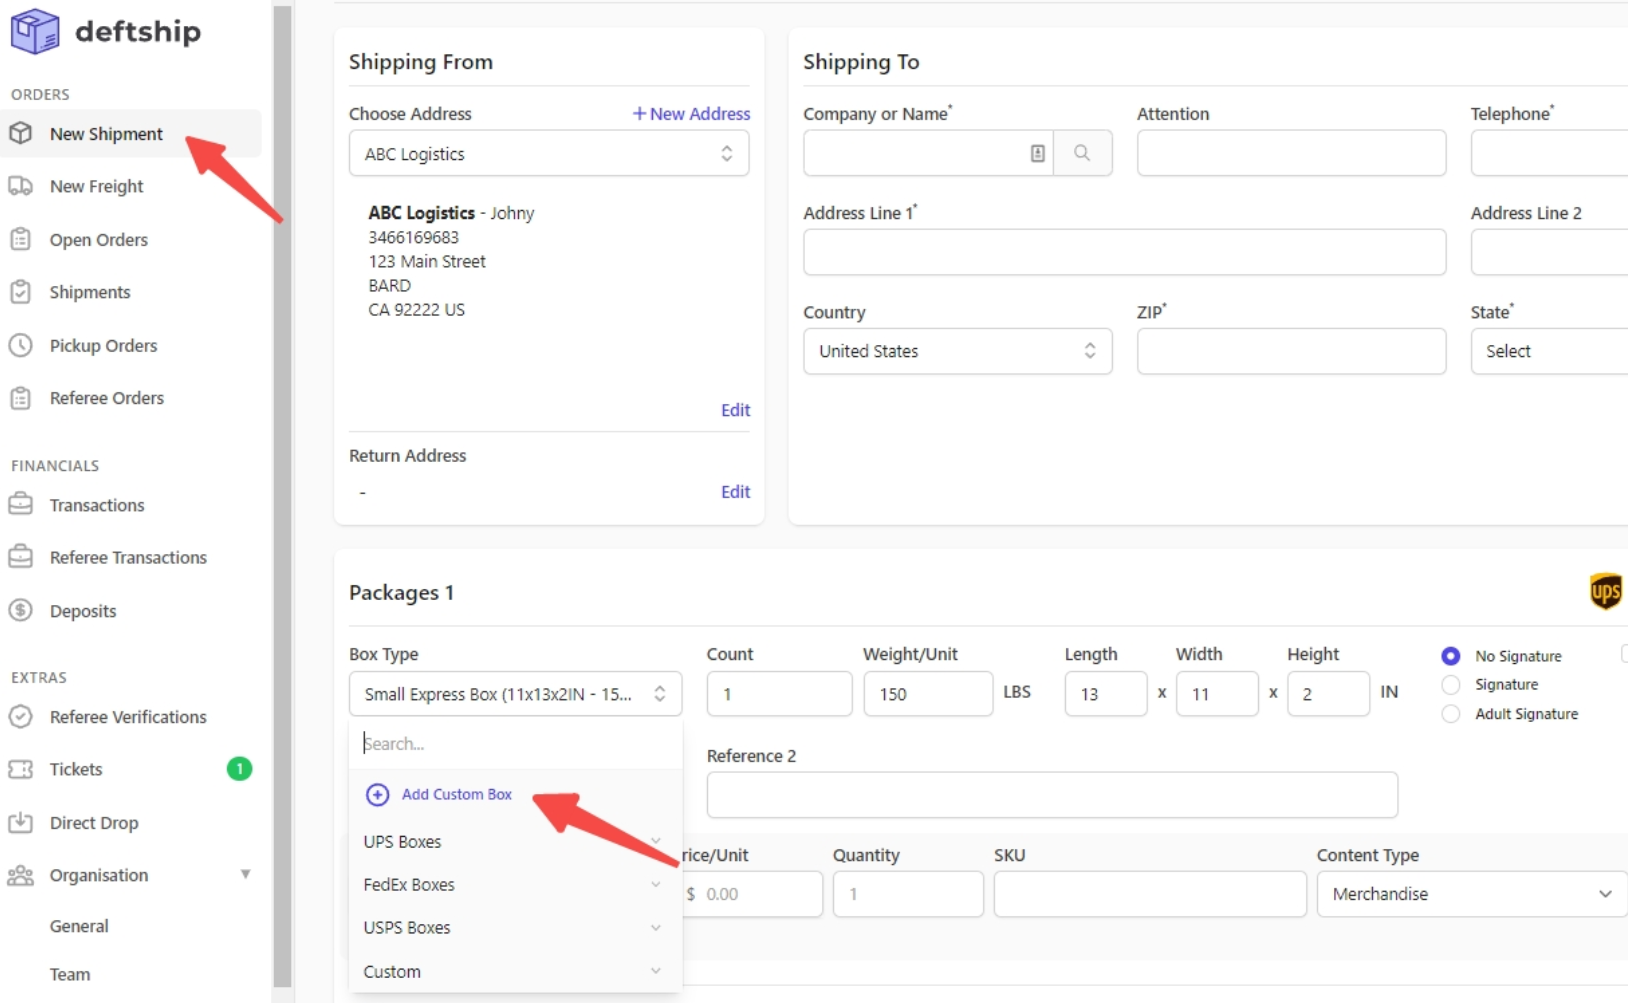1628x1003 pixels.
Task: Open New Freight page
Action: 97,186
